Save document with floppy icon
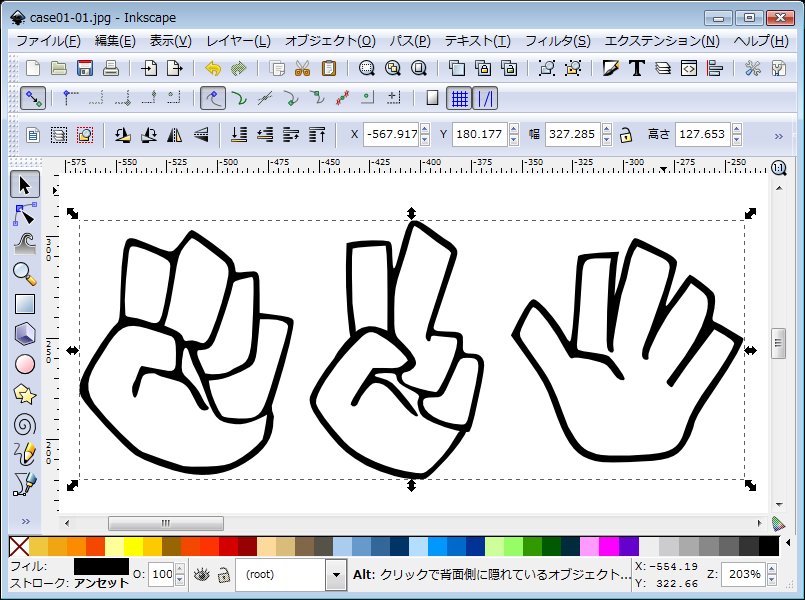 pyautogui.click(x=85, y=68)
